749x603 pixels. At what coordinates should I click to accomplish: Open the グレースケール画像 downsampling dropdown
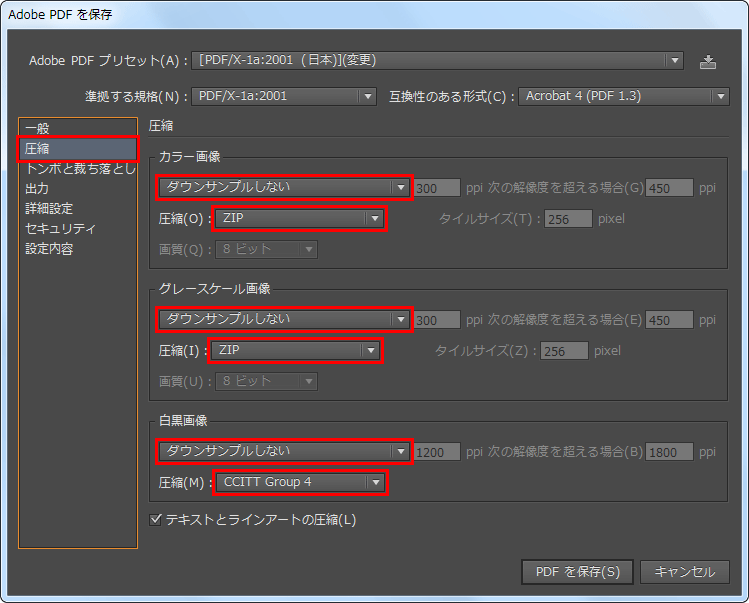tap(284, 320)
